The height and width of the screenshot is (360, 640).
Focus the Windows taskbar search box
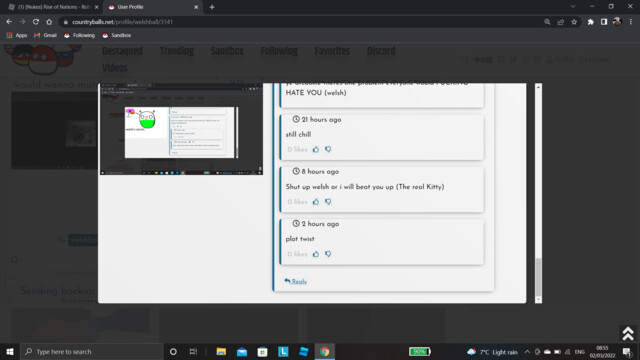coord(92,351)
